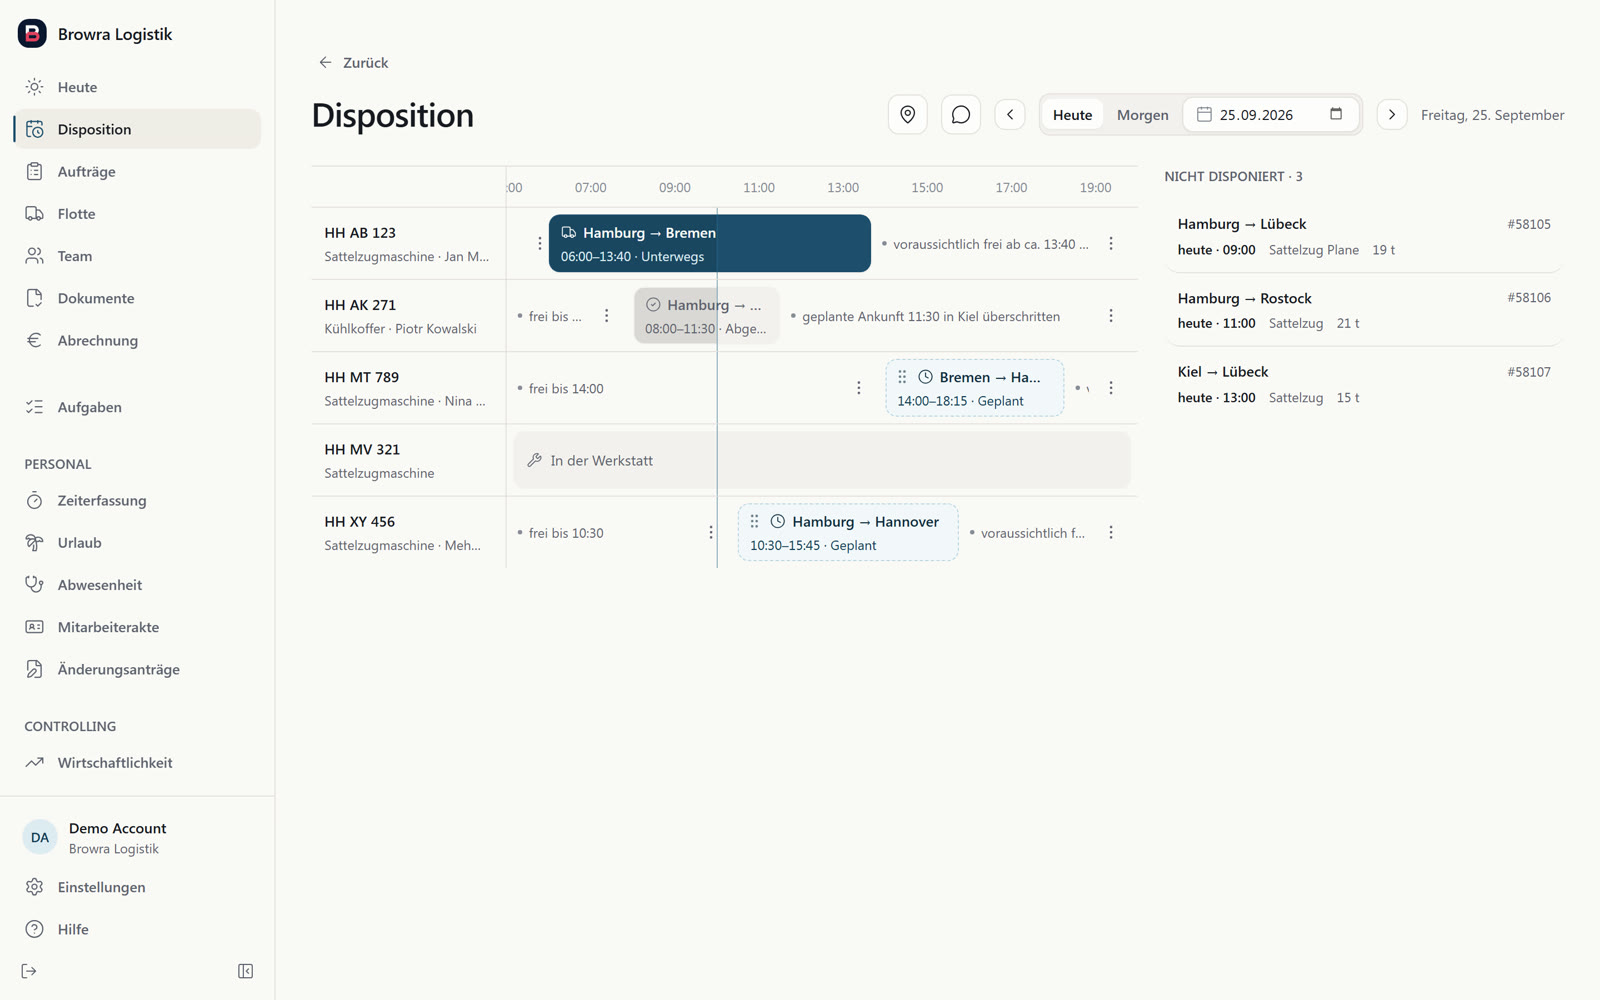
Task: Open Team in the sidebar
Action: tap(137, 256)
